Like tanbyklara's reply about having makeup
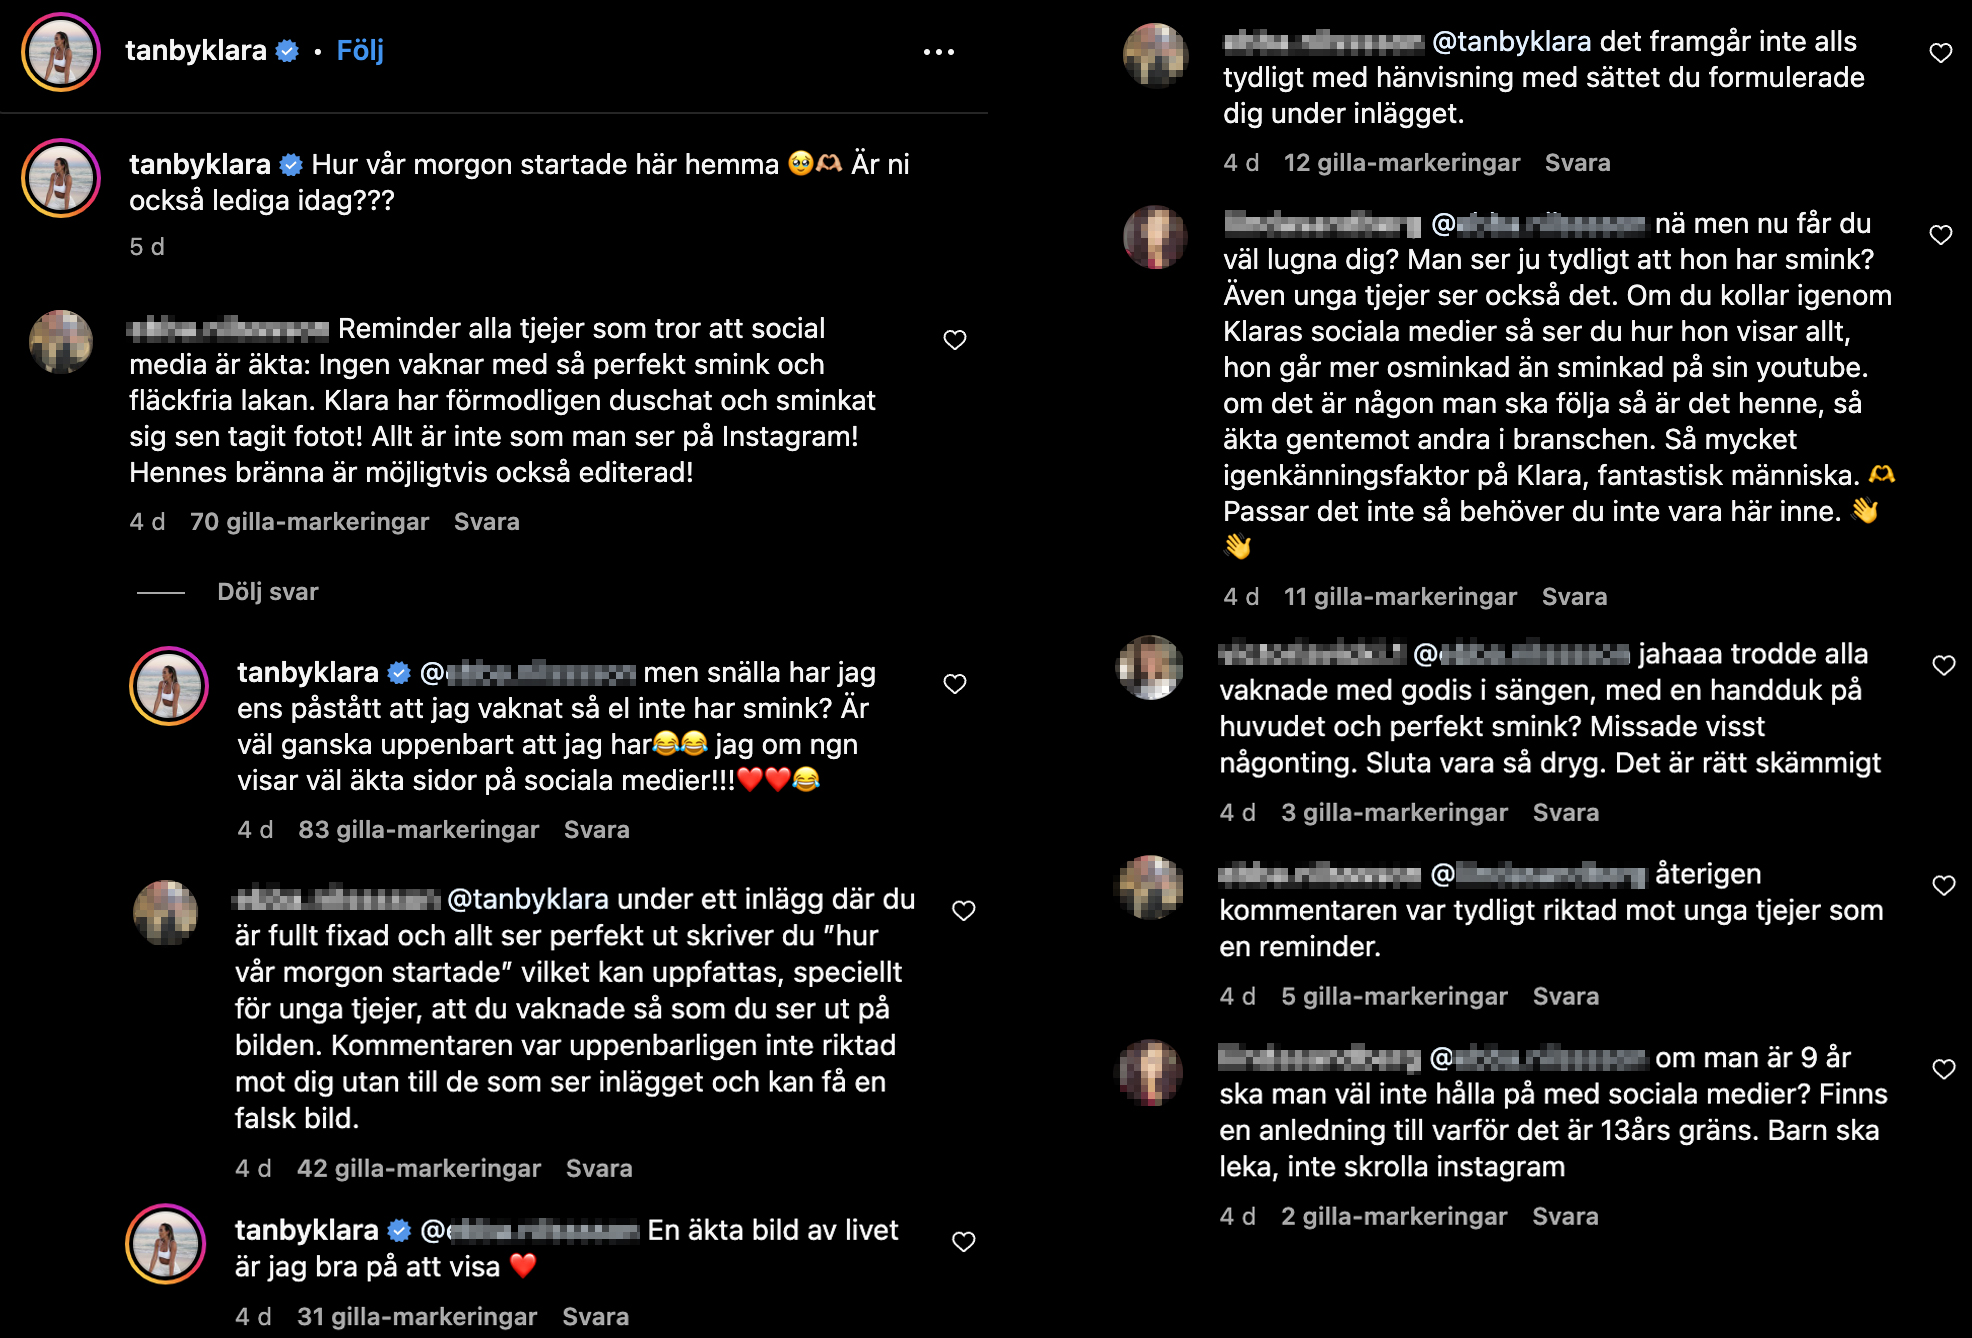 [x=956, y=683]
